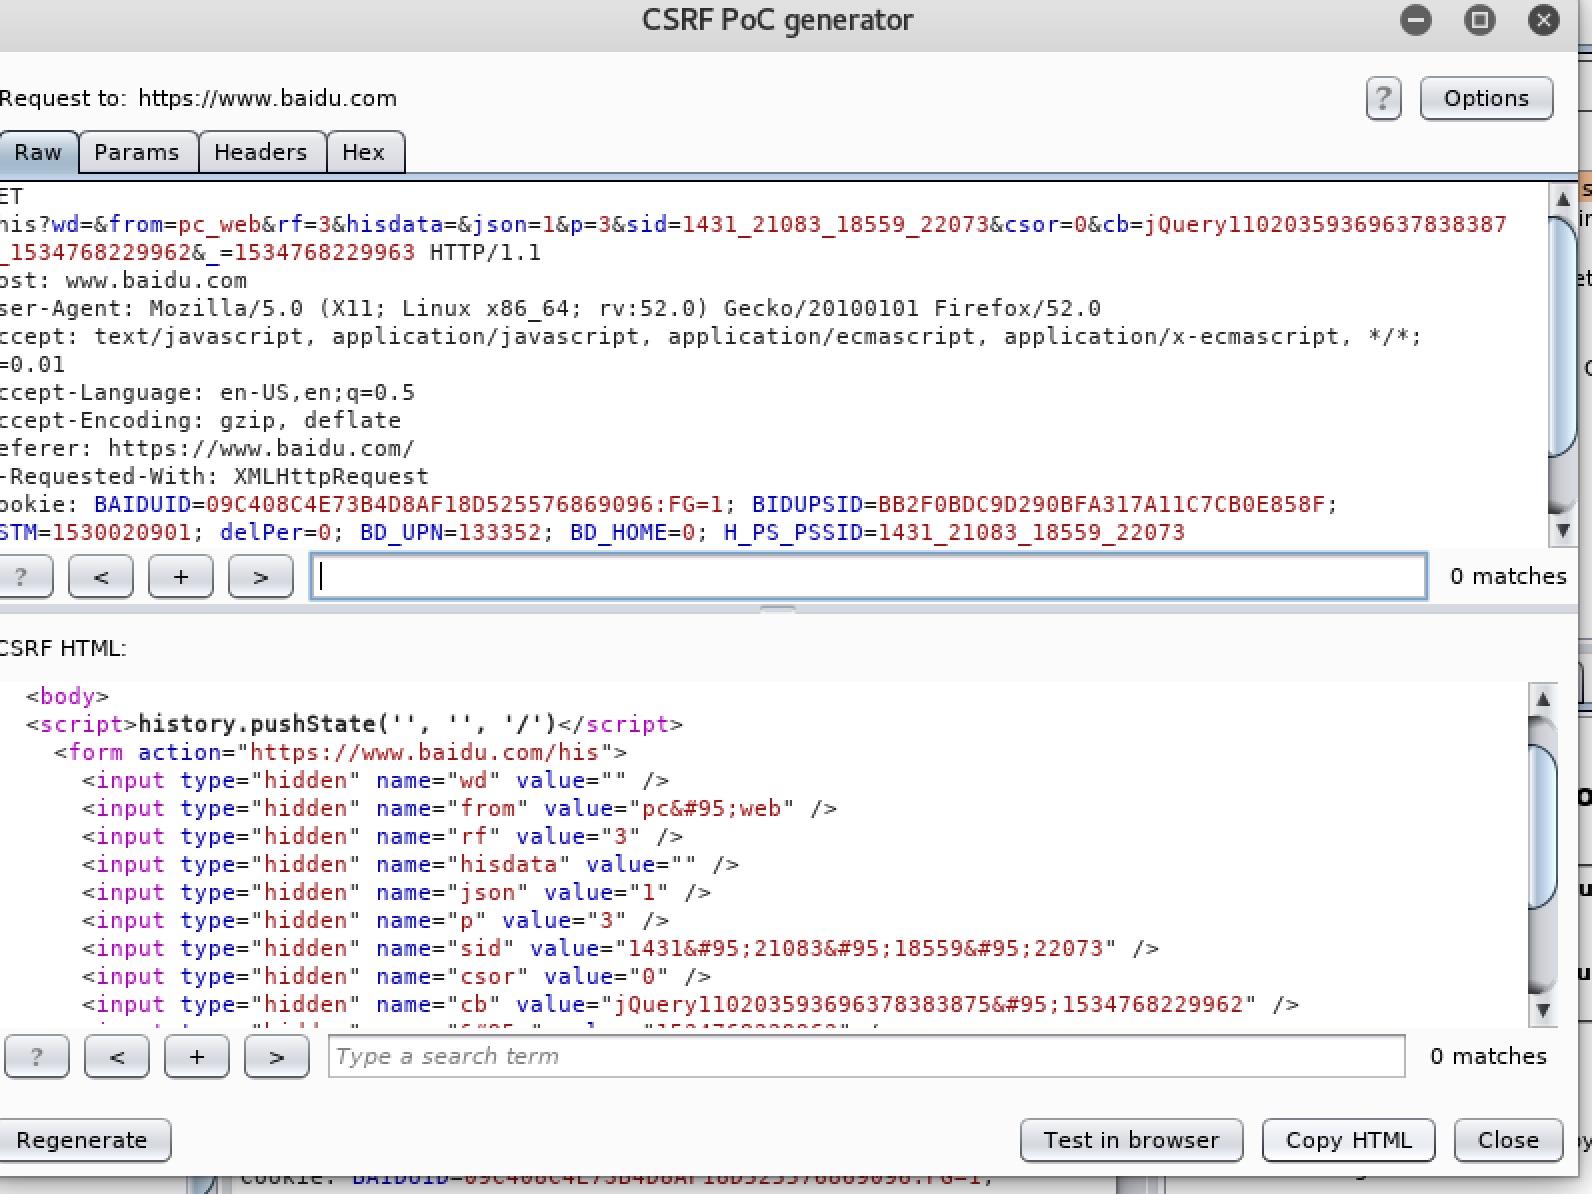
Task: Click CSRF HTML pane scrollbar up arrow
Action: [1543, 699]
